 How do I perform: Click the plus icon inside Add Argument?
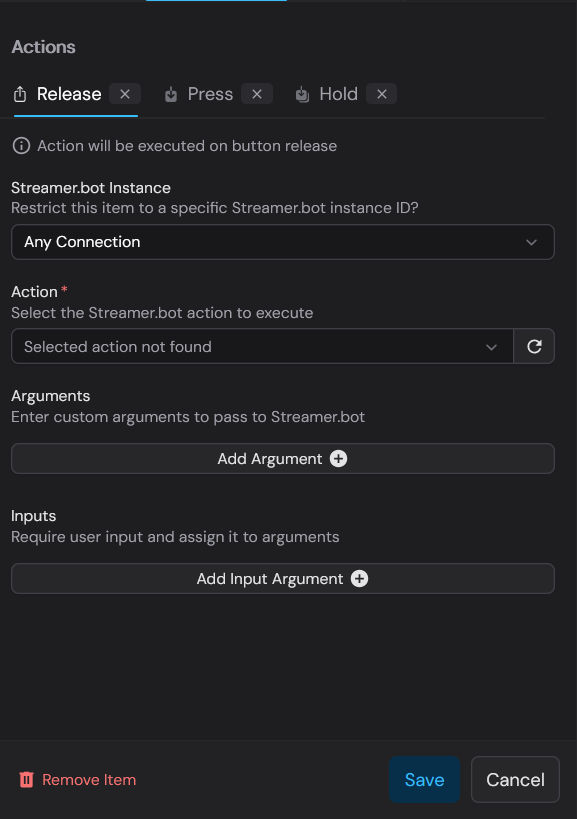click(x=338, y=458)
